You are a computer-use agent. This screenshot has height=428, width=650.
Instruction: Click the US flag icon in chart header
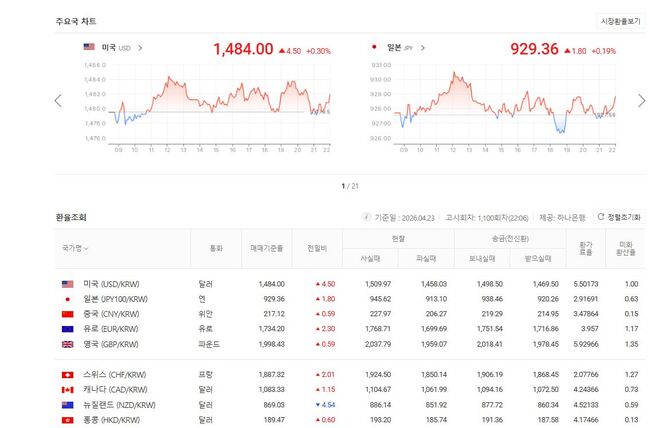pyautogui.click(x=89, y=47)
